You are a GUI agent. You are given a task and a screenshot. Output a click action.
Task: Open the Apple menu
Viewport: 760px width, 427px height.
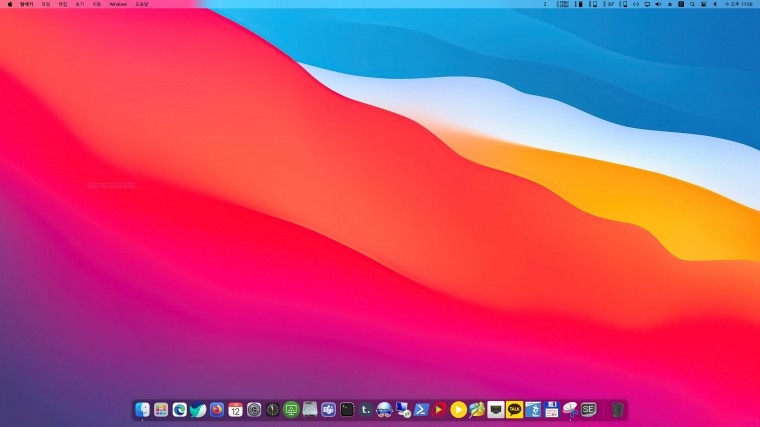[10, 4]
